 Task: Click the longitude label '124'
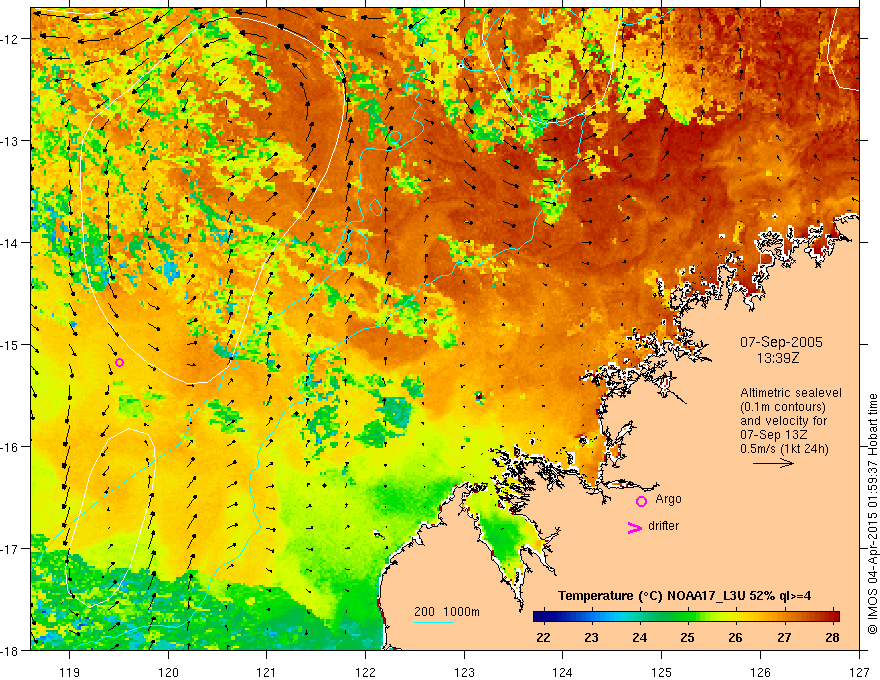tap(563, 672)
